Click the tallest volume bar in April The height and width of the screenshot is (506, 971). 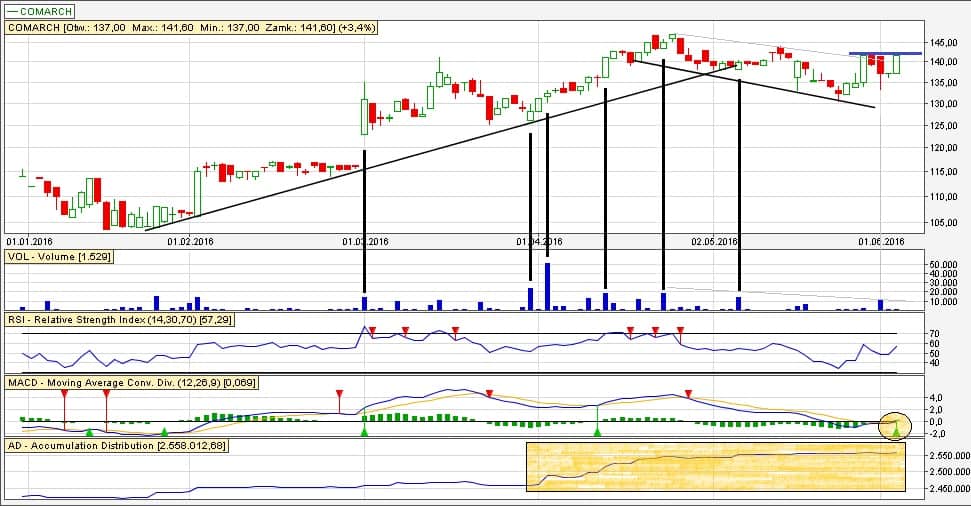click(547, 286)
